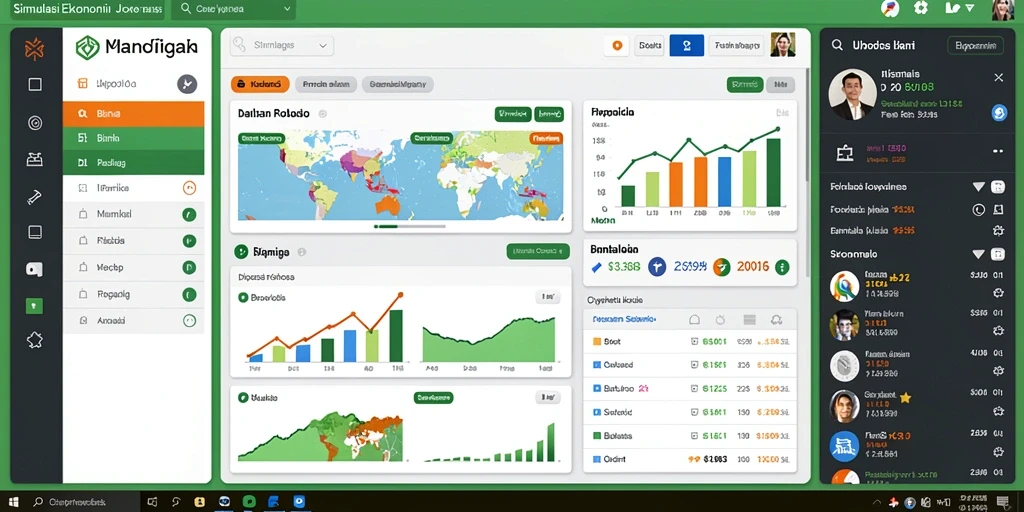The image size is (1024, 512).
Task: Click the puzzle piece icon at sidebar bottom
Action: (35, 340)
